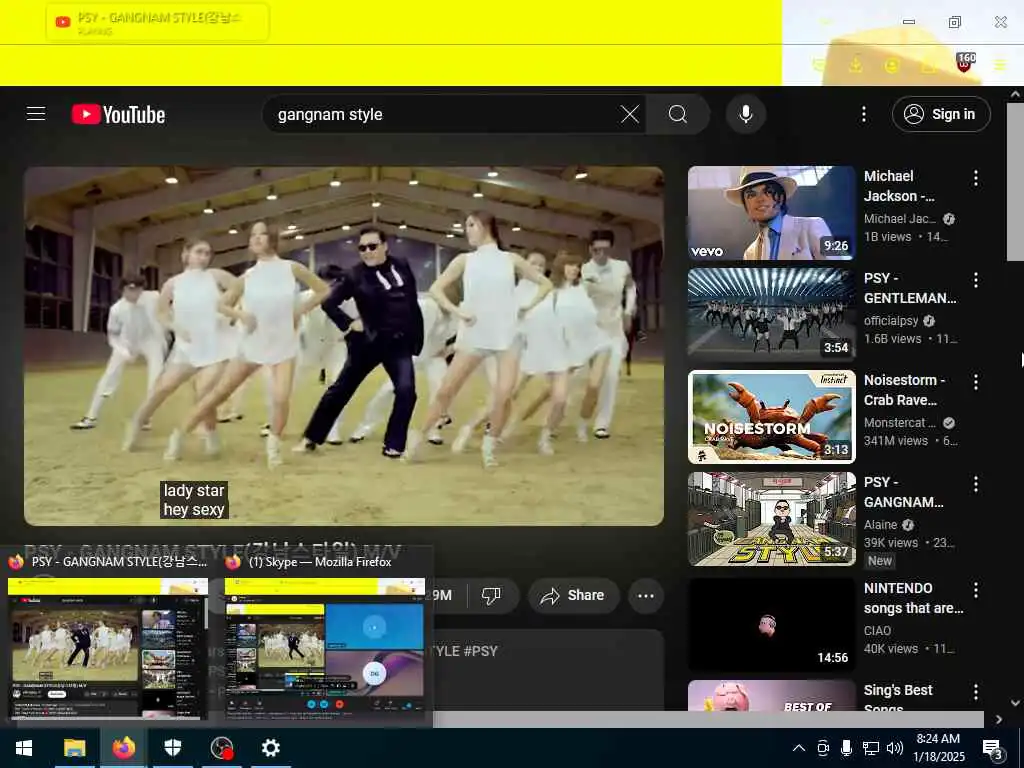Open File Explorer from taskbar
The width and height of the screenshot is (1024, 768).
click(74, 748)
